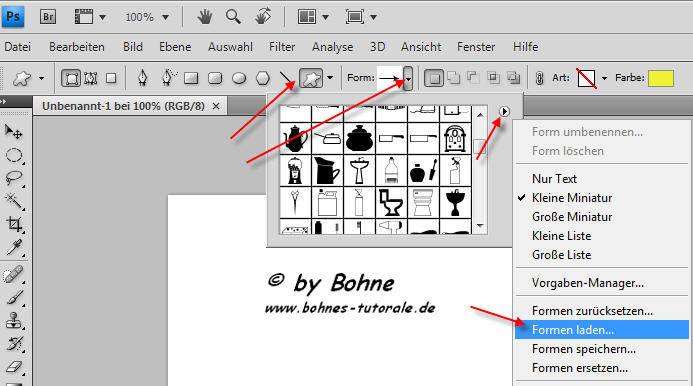693x386 pixels.
Task: Enable Shape Layers mode button
Action: coord(71,79)
